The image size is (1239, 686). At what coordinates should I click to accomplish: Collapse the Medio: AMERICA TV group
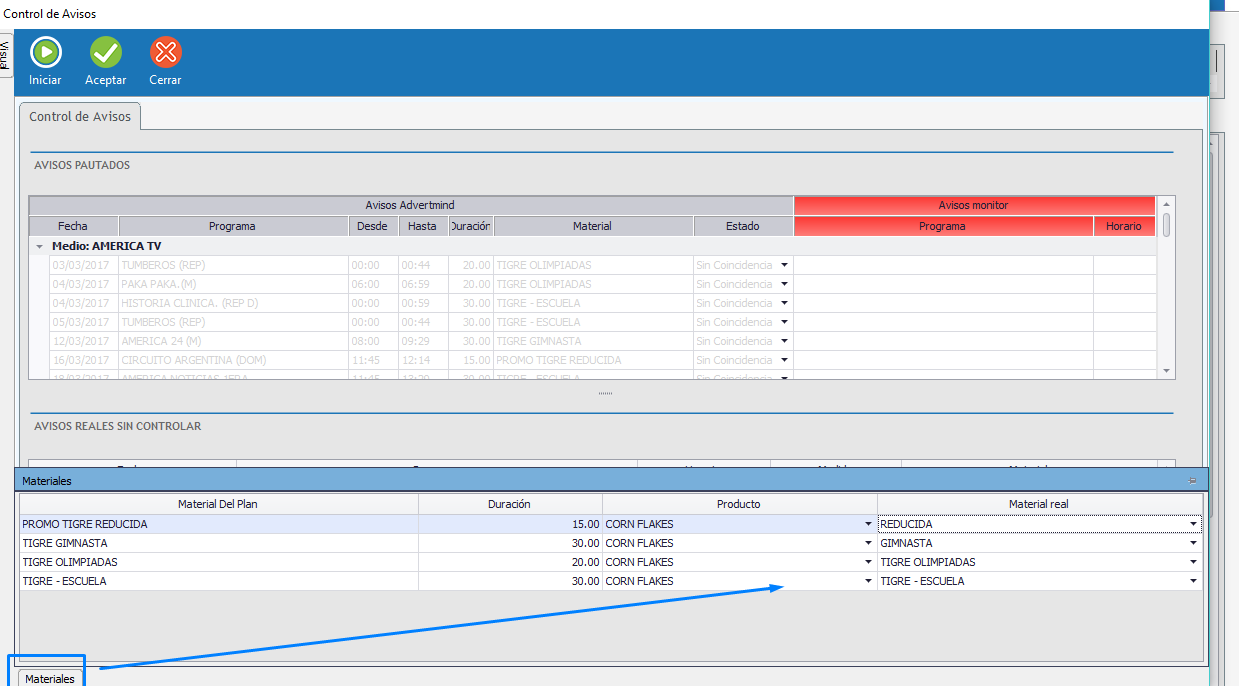[39, 246]
